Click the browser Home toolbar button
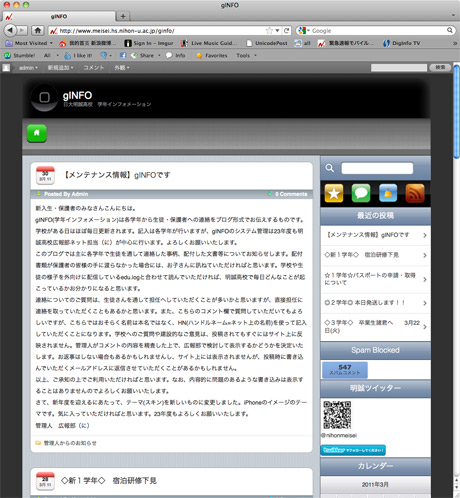 coord(38,31)
